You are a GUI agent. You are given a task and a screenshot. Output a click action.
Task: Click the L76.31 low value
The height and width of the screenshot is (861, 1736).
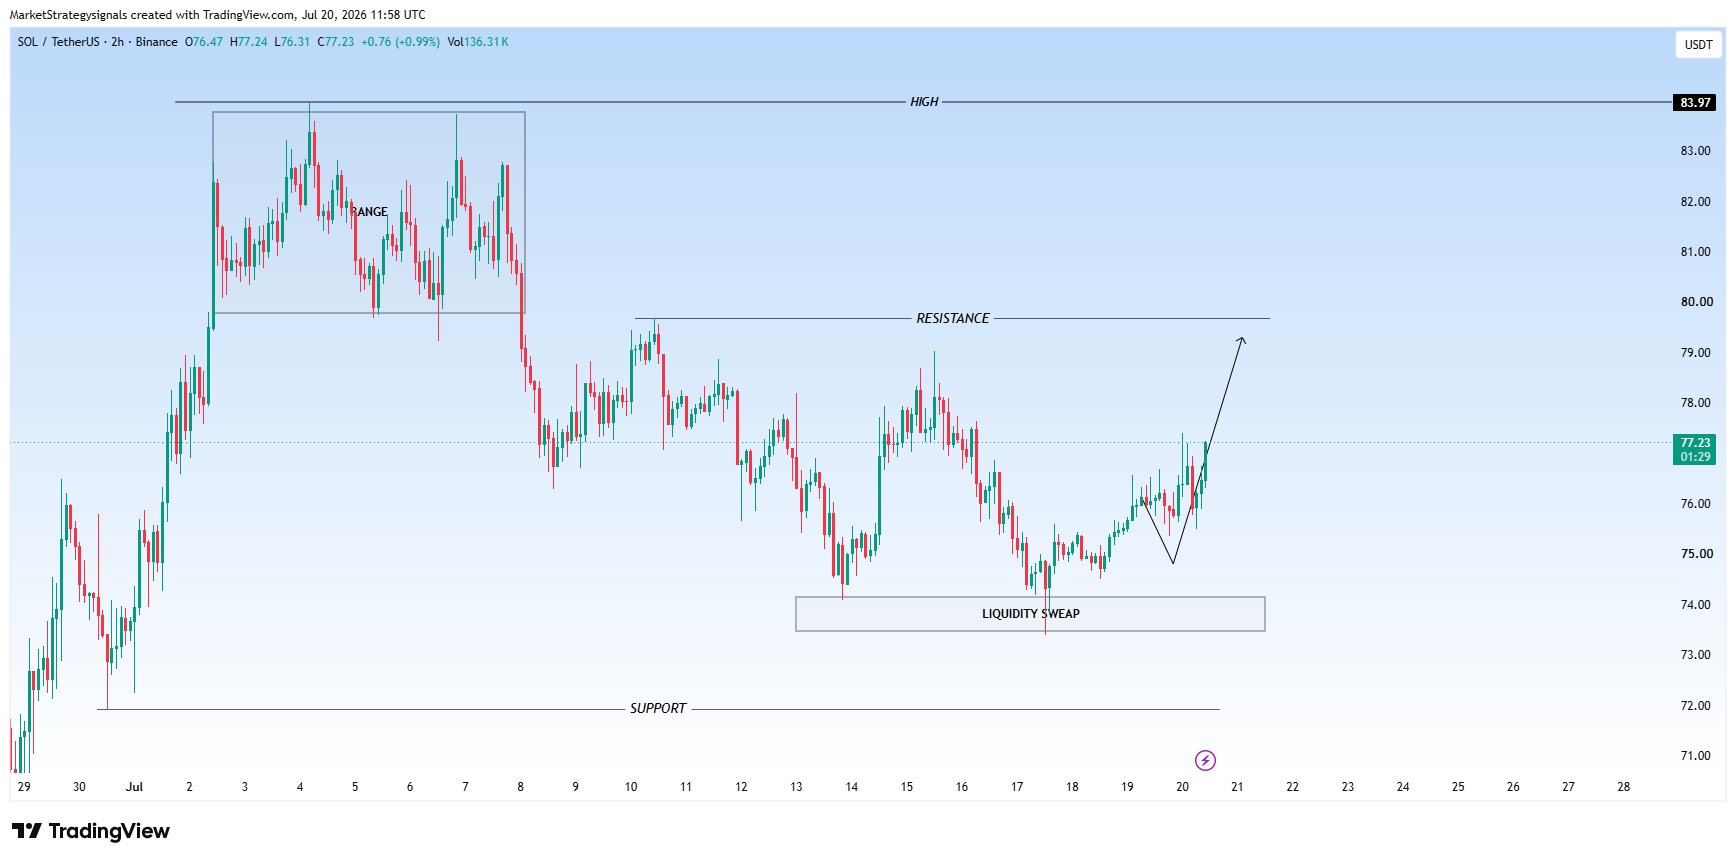click(293, 42)
